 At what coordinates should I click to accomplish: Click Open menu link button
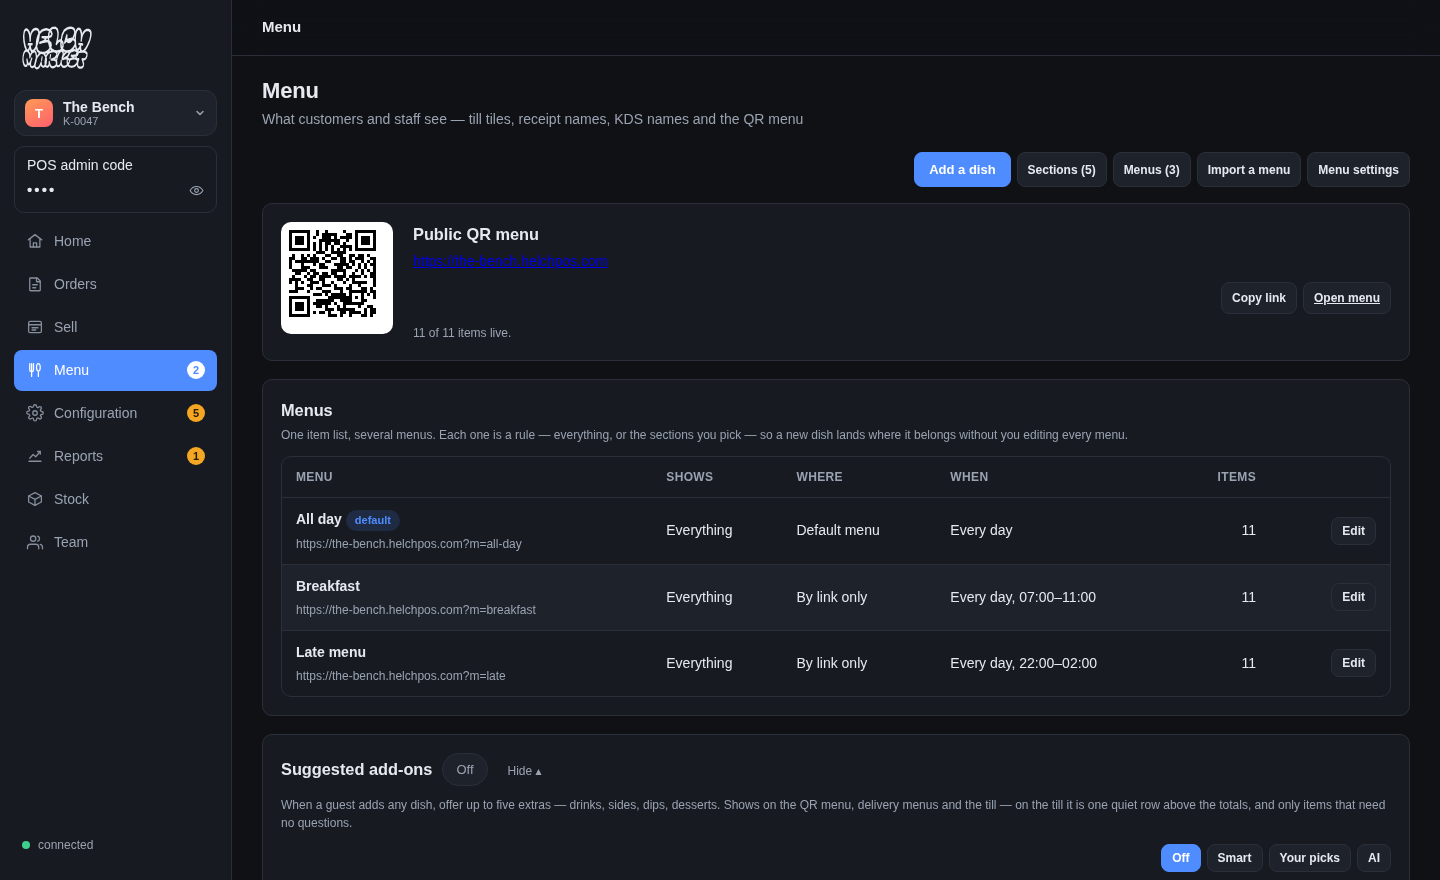1346,298
